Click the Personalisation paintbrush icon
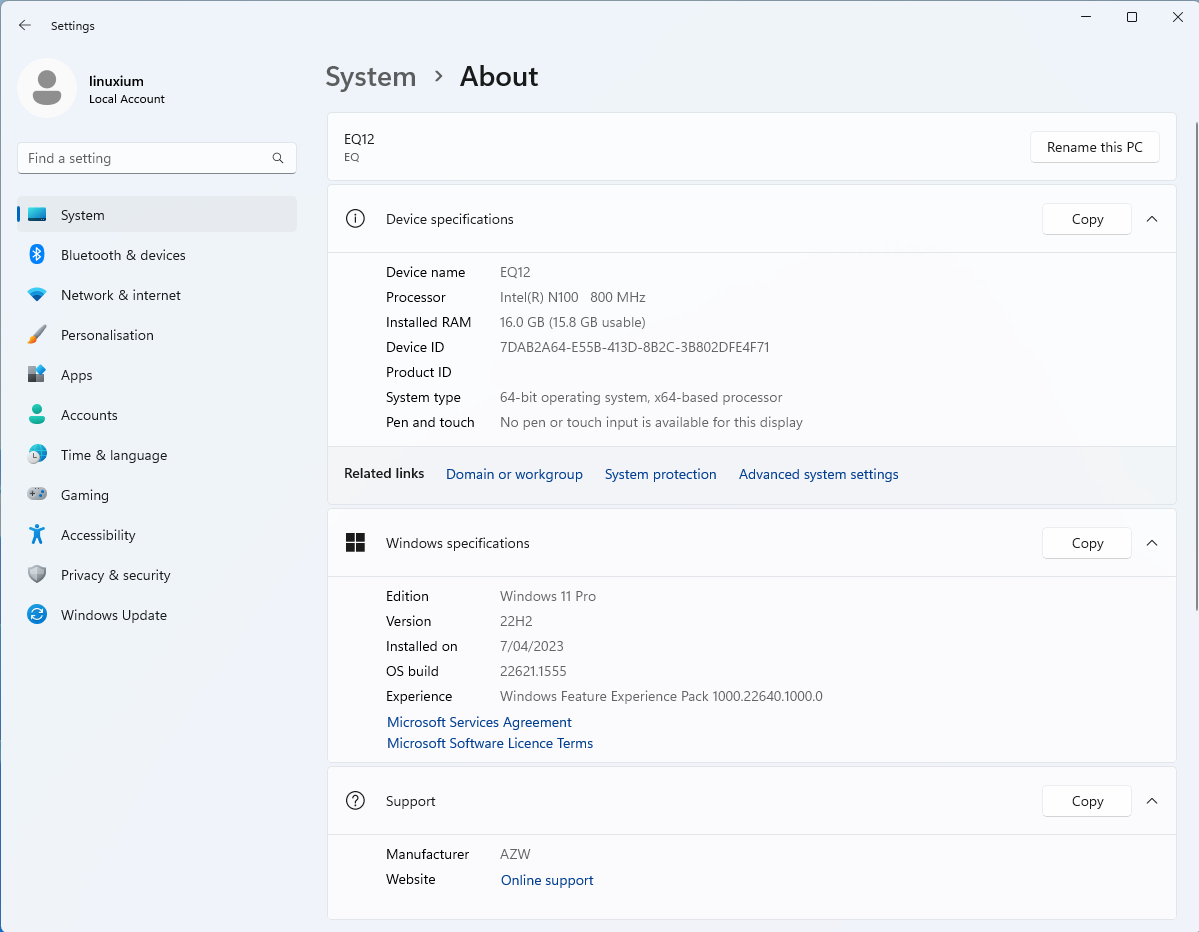This screenshot has height=932, width=1199. (x=37, y=335)
